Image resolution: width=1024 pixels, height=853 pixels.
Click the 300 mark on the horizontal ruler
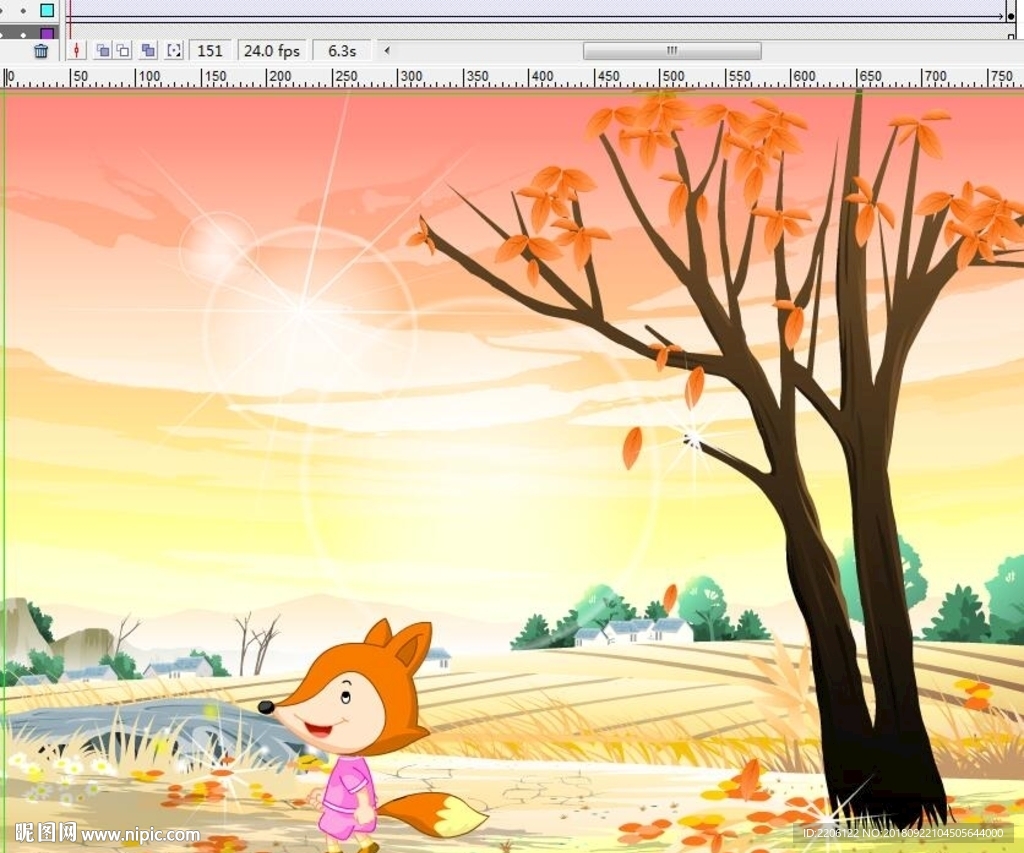coord(411,76)
